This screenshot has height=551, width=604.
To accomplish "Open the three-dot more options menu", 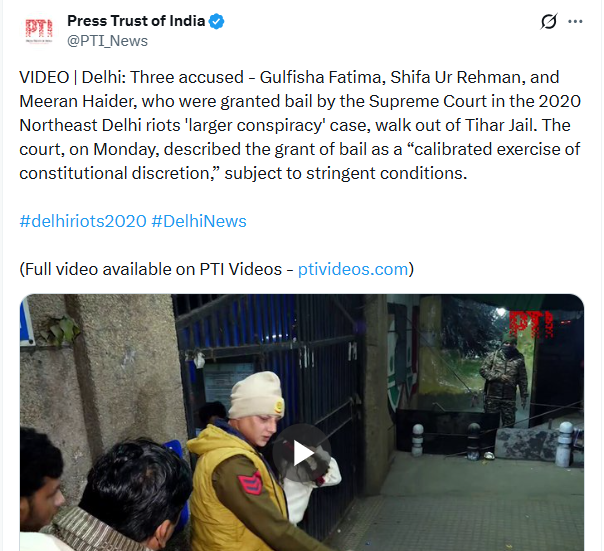I will [575, 22].
